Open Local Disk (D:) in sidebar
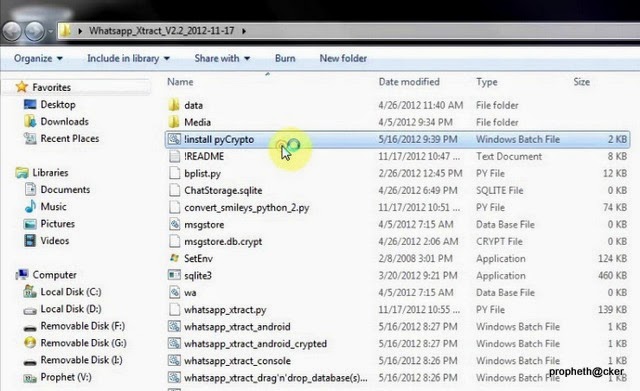Viewport: 640px width, 391px height. (x=71, y=309)
